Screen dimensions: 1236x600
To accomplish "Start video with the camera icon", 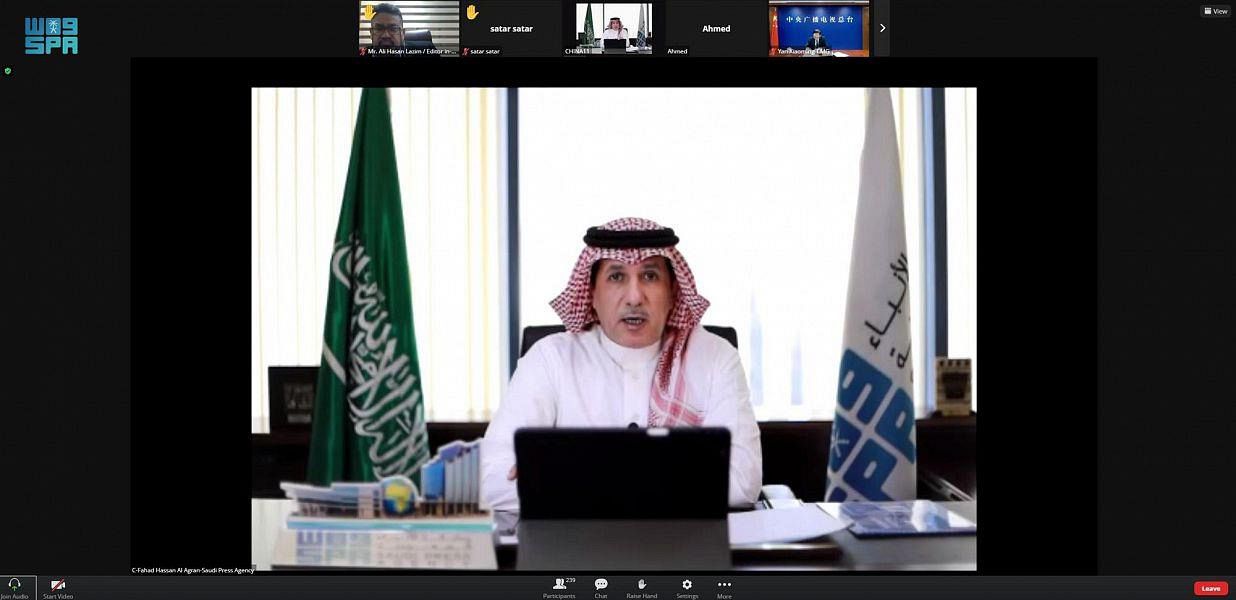I will [57, 585].
